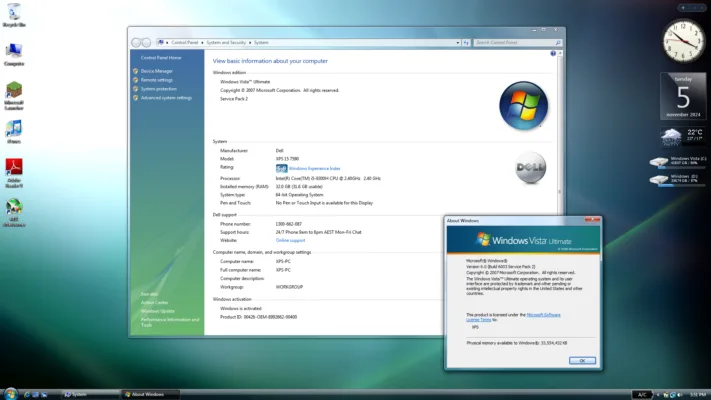Image resolution: width=711 pixels, height=400 pixels.
Task: Show hidden tray icons arrow
Action: tap(658, 395)
